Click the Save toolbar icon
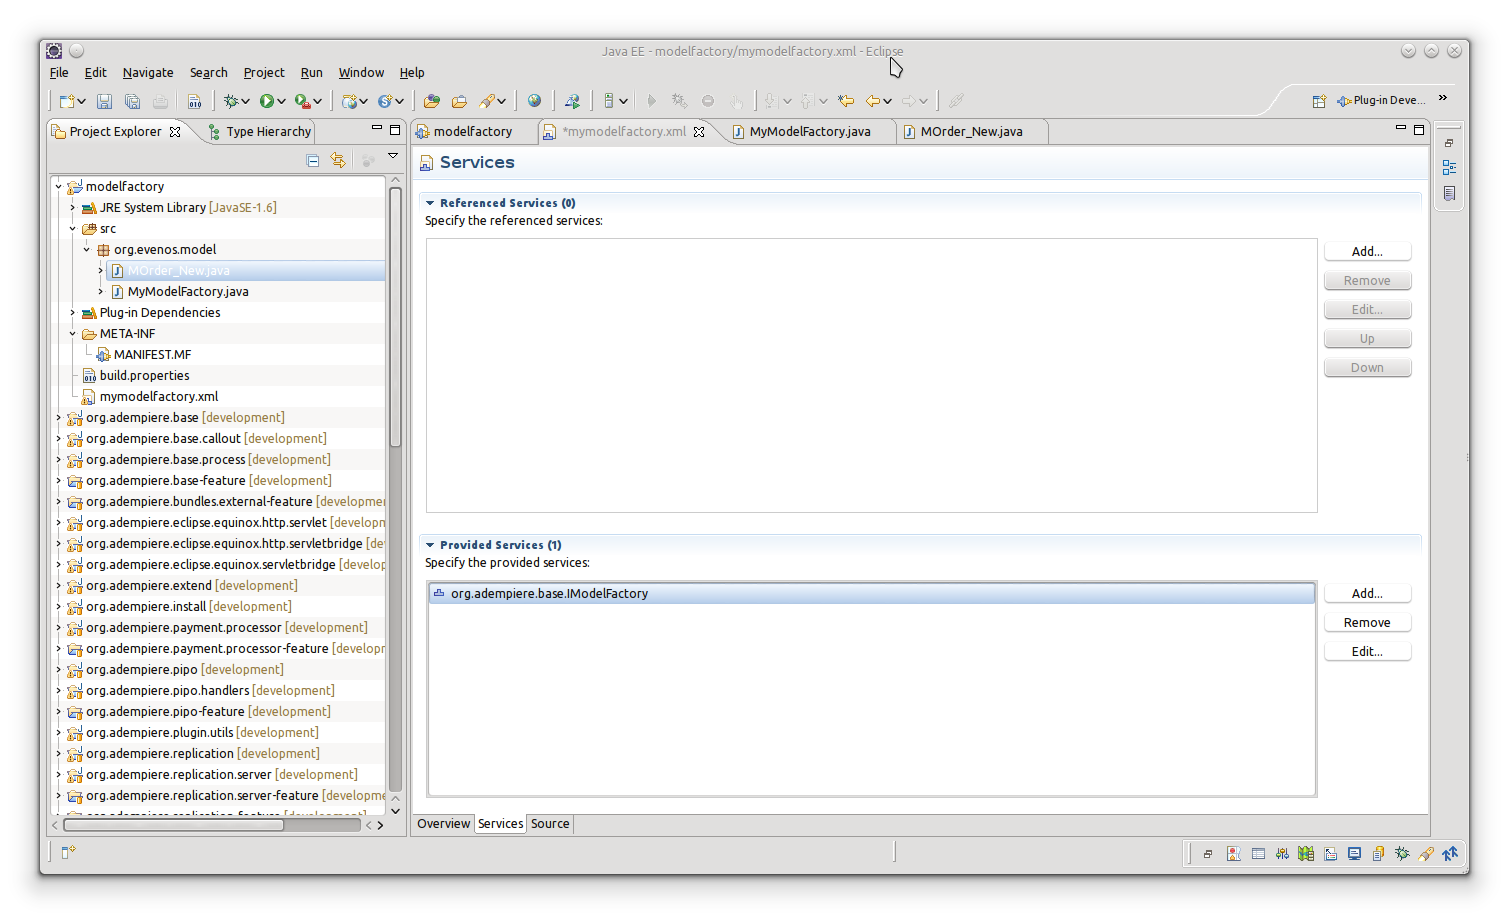Screen dimensions: 1509x914 click(x=104, y=101)
